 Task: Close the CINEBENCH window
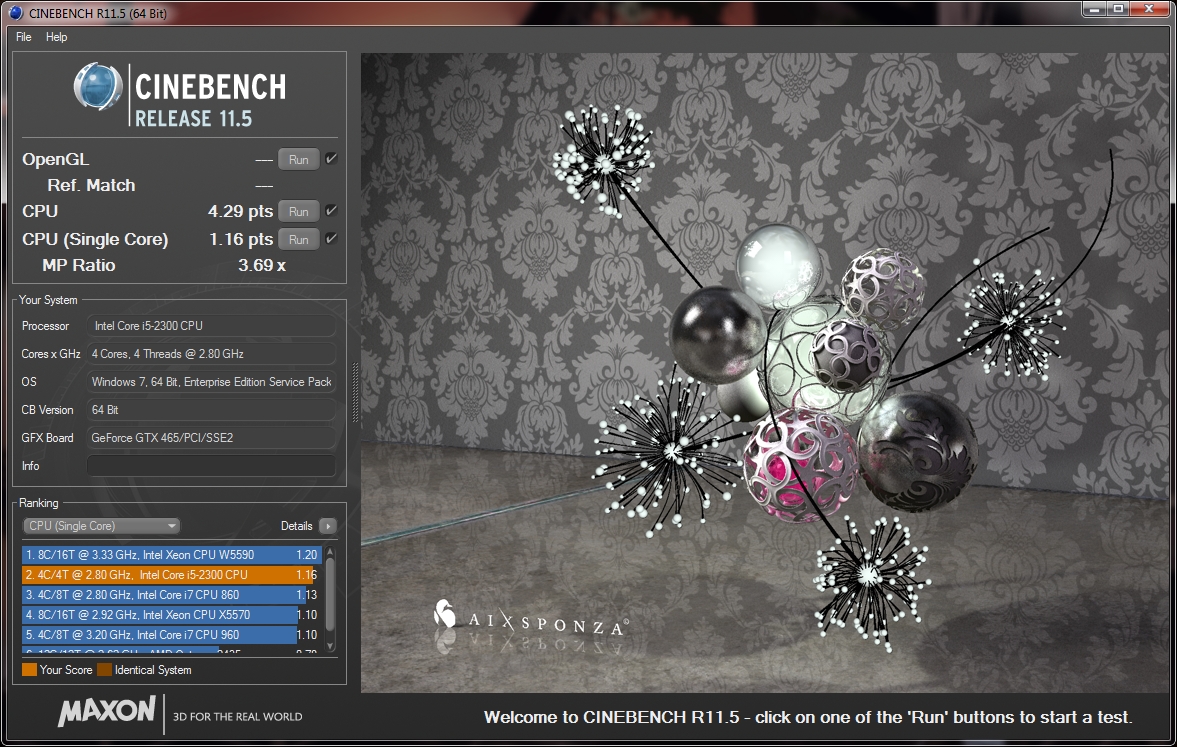(1149, 9)
